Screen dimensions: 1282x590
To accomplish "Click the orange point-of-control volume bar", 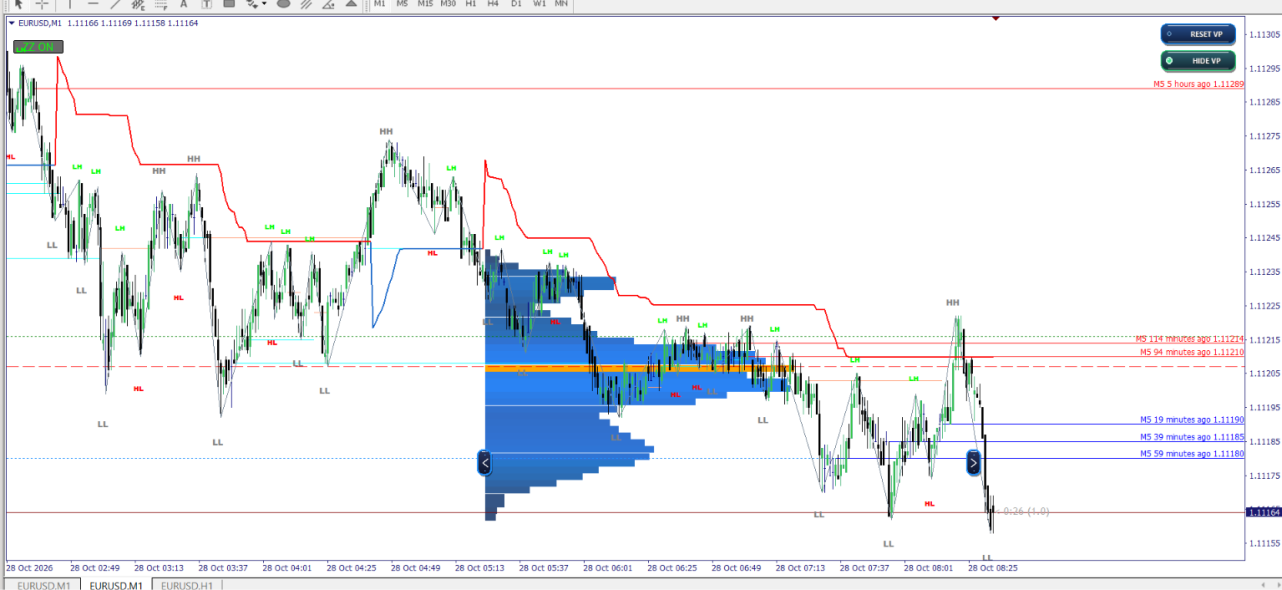I will (x=639, y=369).
